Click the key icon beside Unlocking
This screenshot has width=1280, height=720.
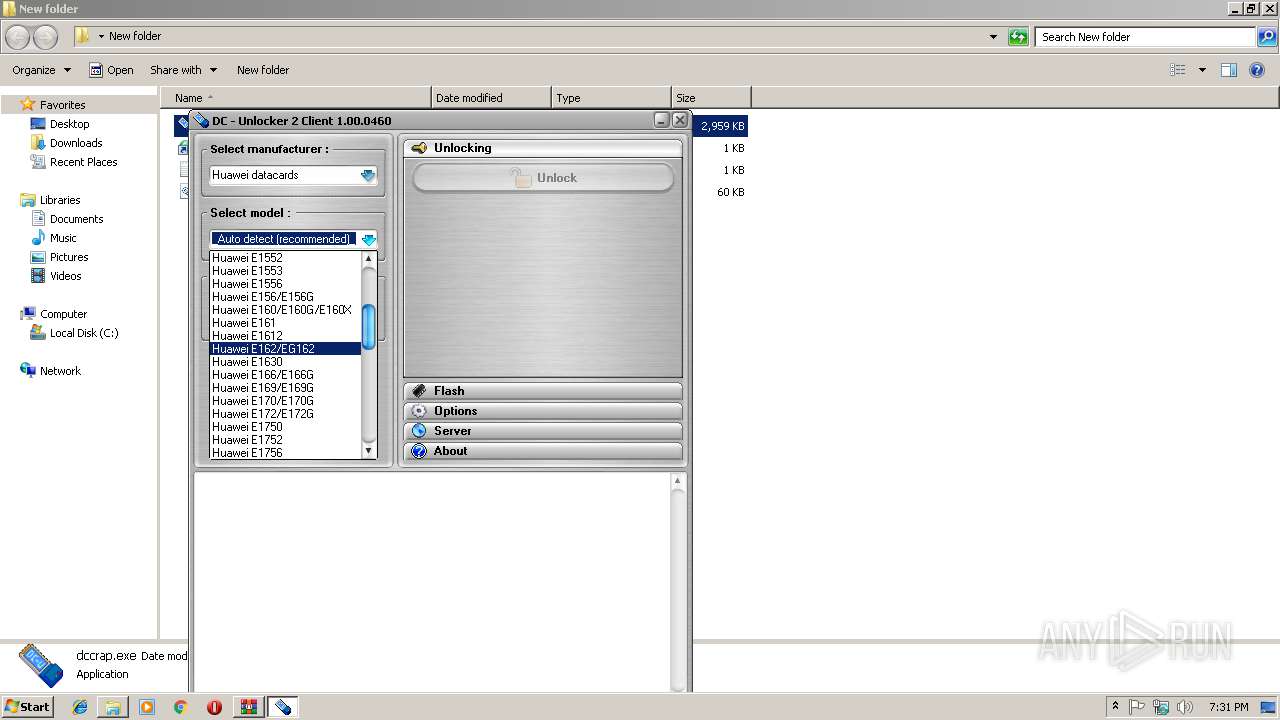tap(419, 148)
